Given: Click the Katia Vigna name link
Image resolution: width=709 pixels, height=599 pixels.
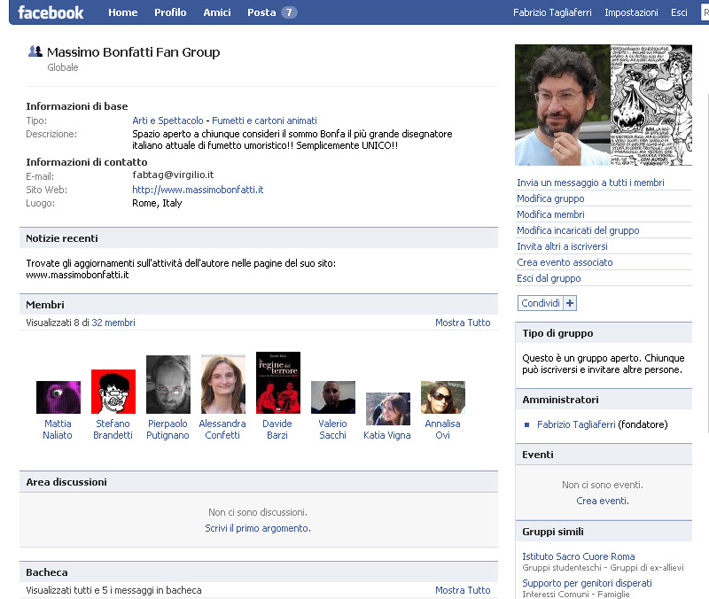Looking at the screenshot, I should coord(387,435).
